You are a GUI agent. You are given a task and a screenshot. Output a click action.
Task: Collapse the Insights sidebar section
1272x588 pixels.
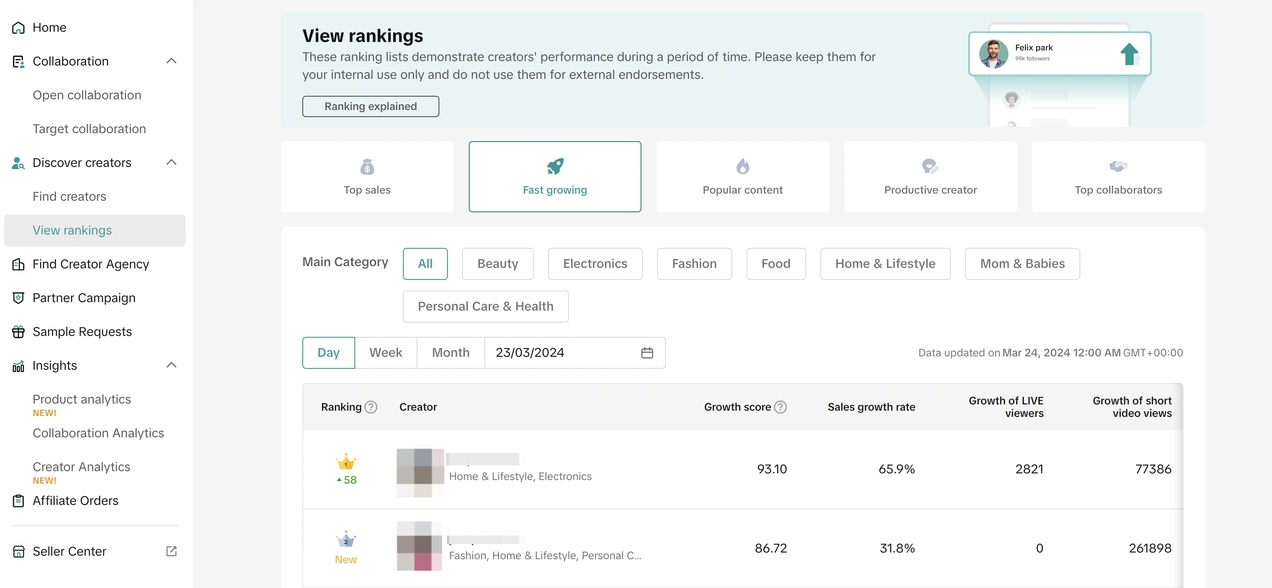pyautogui.click(x=171, y=365)
